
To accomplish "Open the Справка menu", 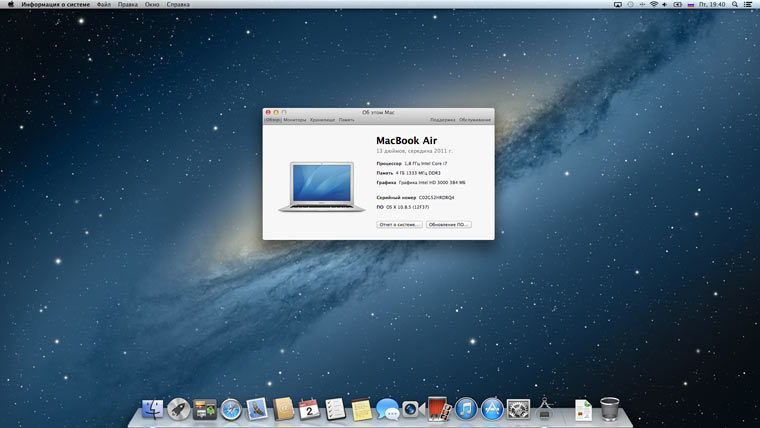I will (176, 5).
